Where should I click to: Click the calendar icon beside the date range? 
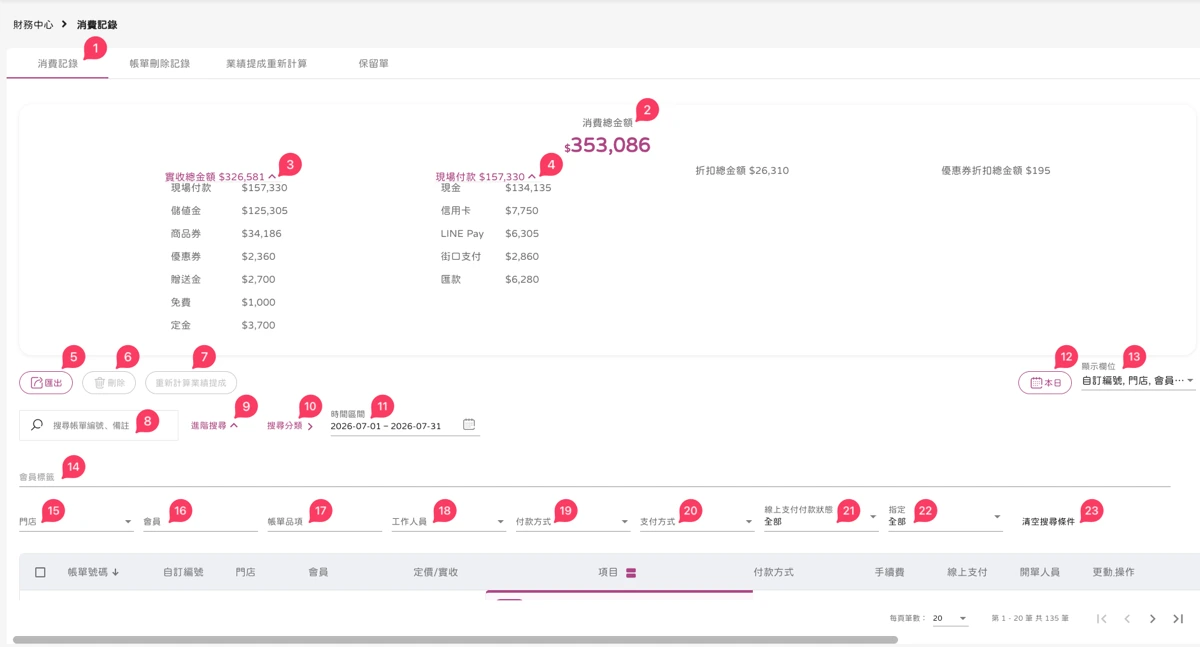coord(469,425)
